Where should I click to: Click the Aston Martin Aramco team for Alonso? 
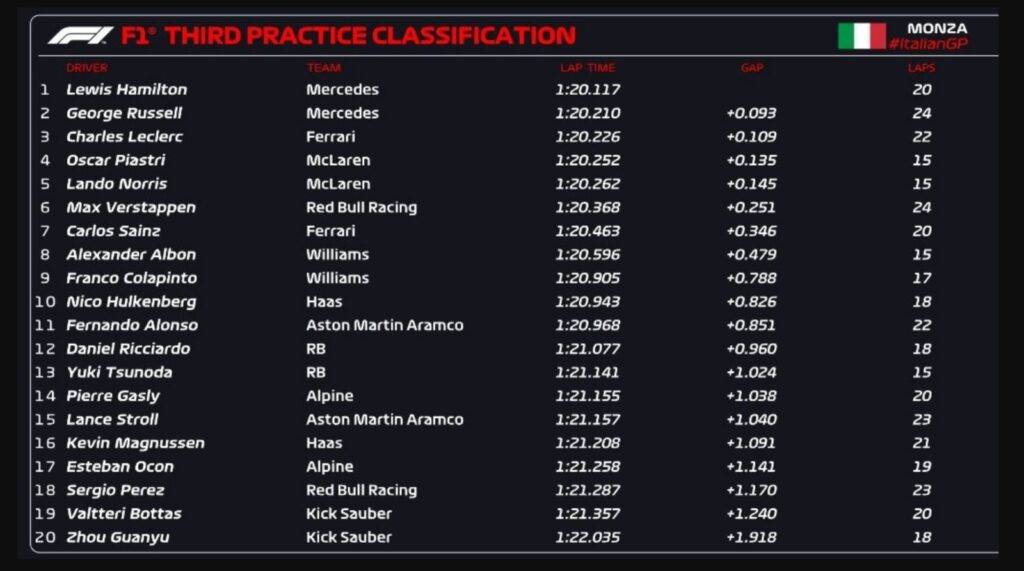point(384,325)
